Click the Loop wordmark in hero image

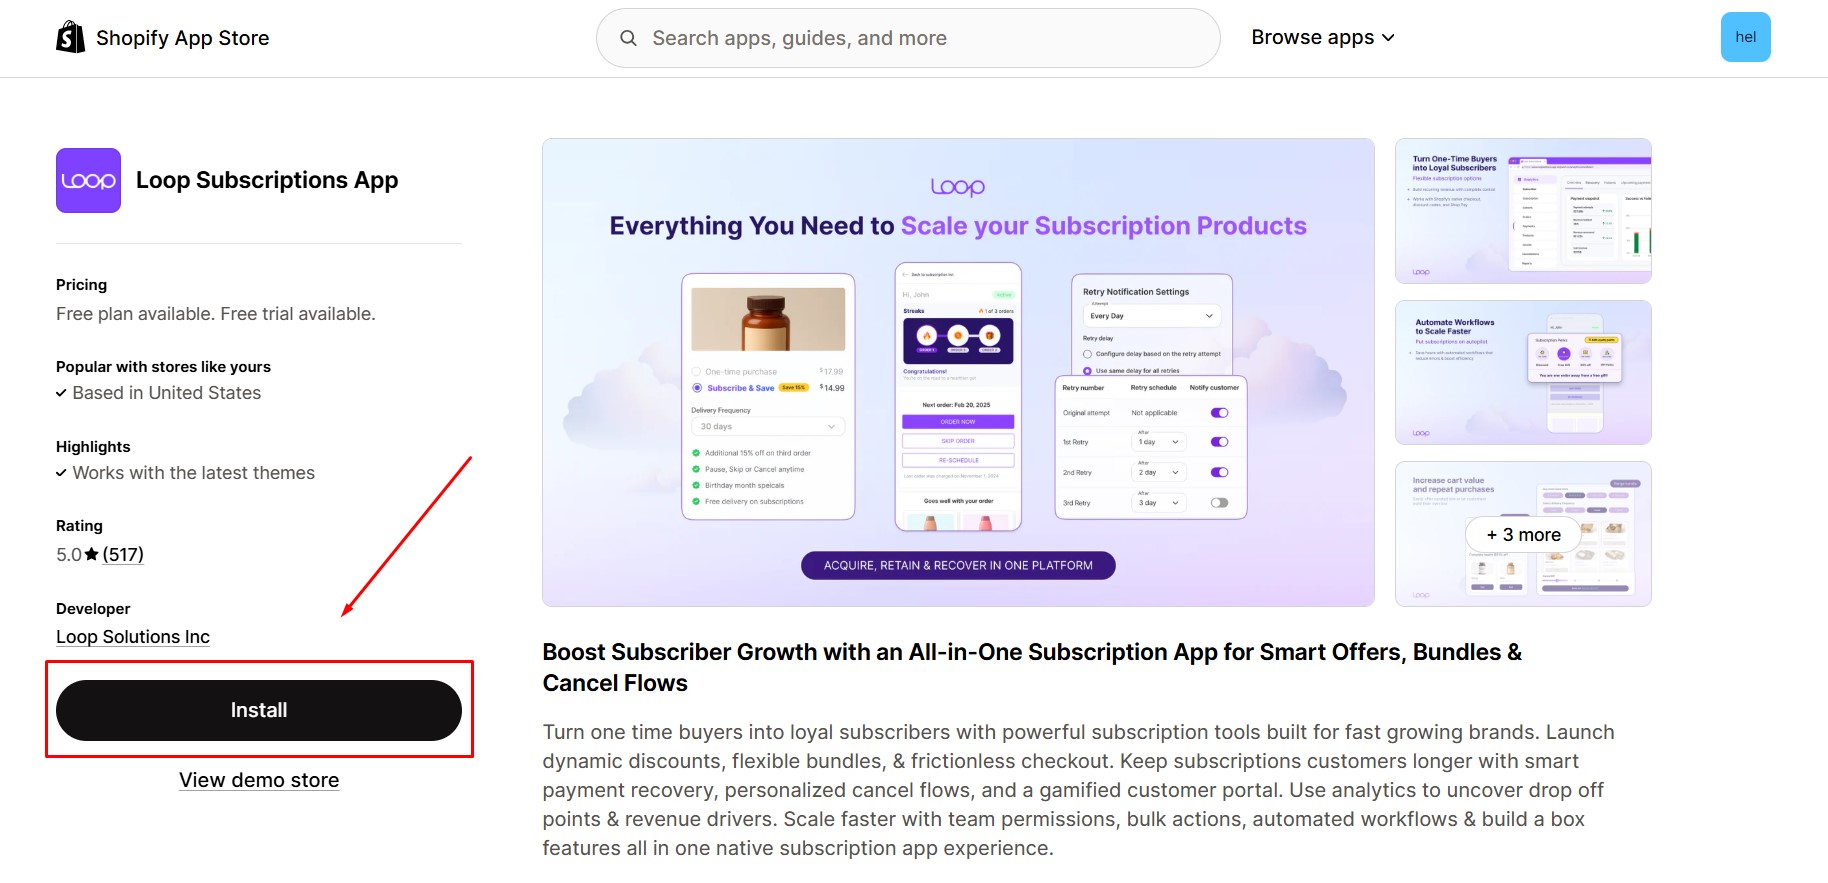click(958, 187)
